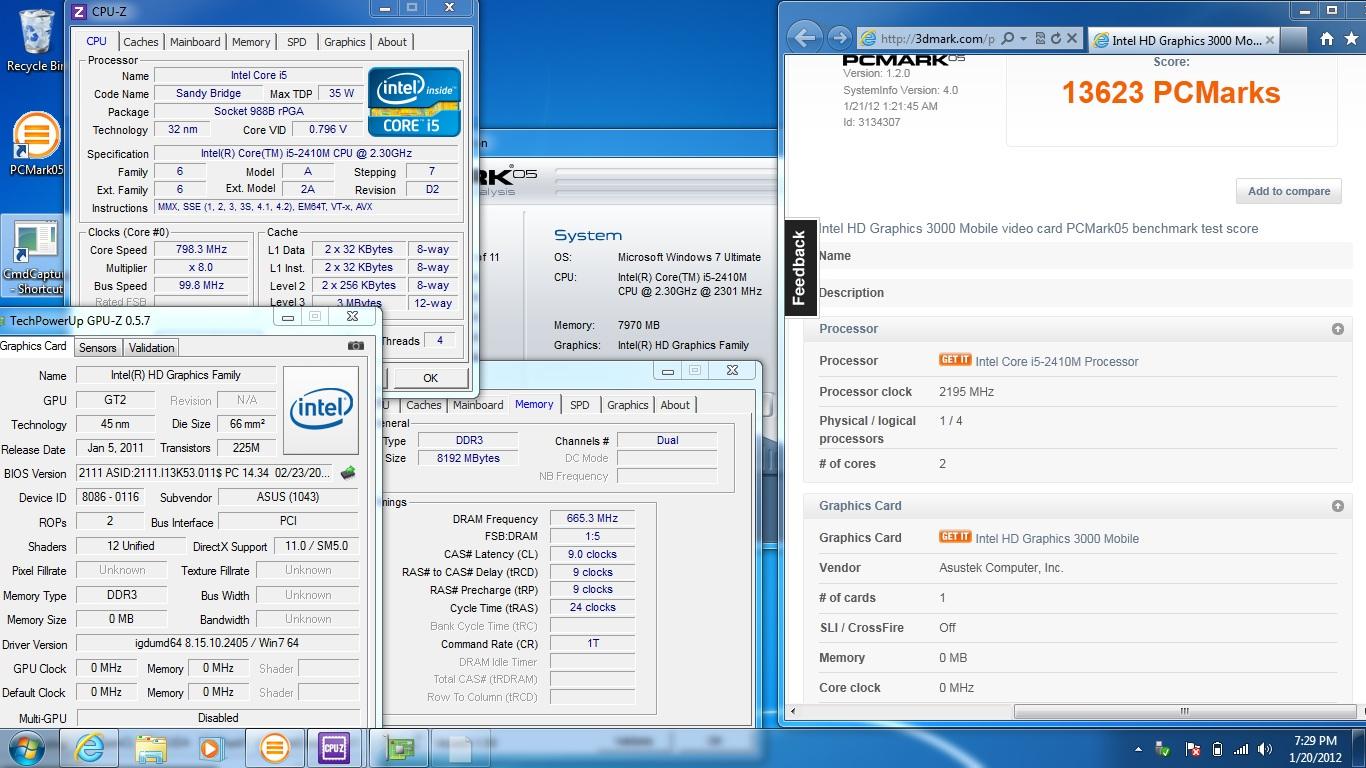The height and width of the screenshot is (768, 1366).
Task: Click the Graphics Card GET IT badge
Action: [955, 537]
